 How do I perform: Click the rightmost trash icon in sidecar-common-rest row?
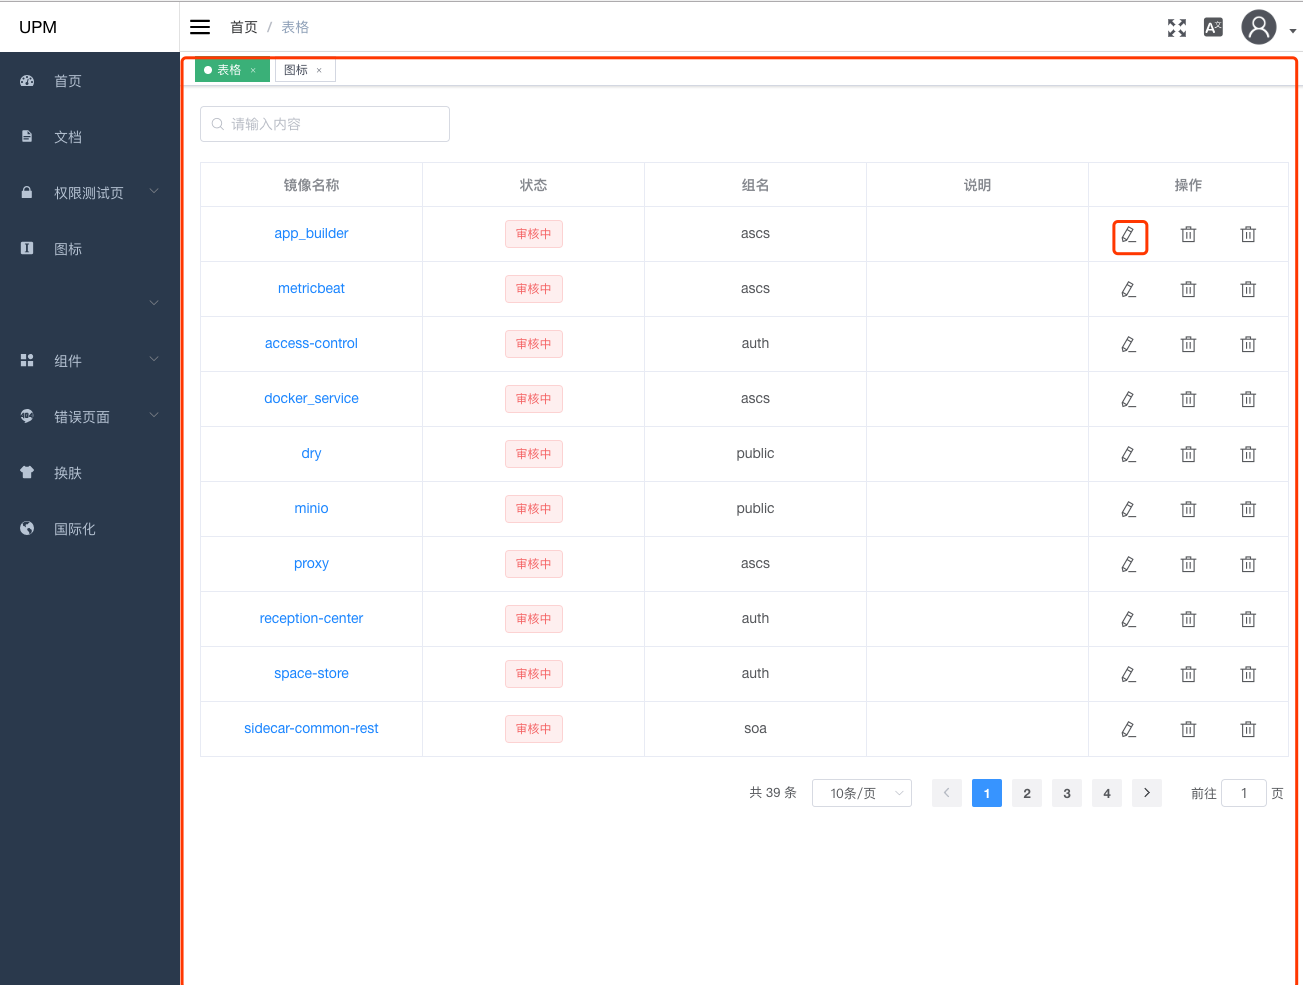click(x=1248, y=729)
